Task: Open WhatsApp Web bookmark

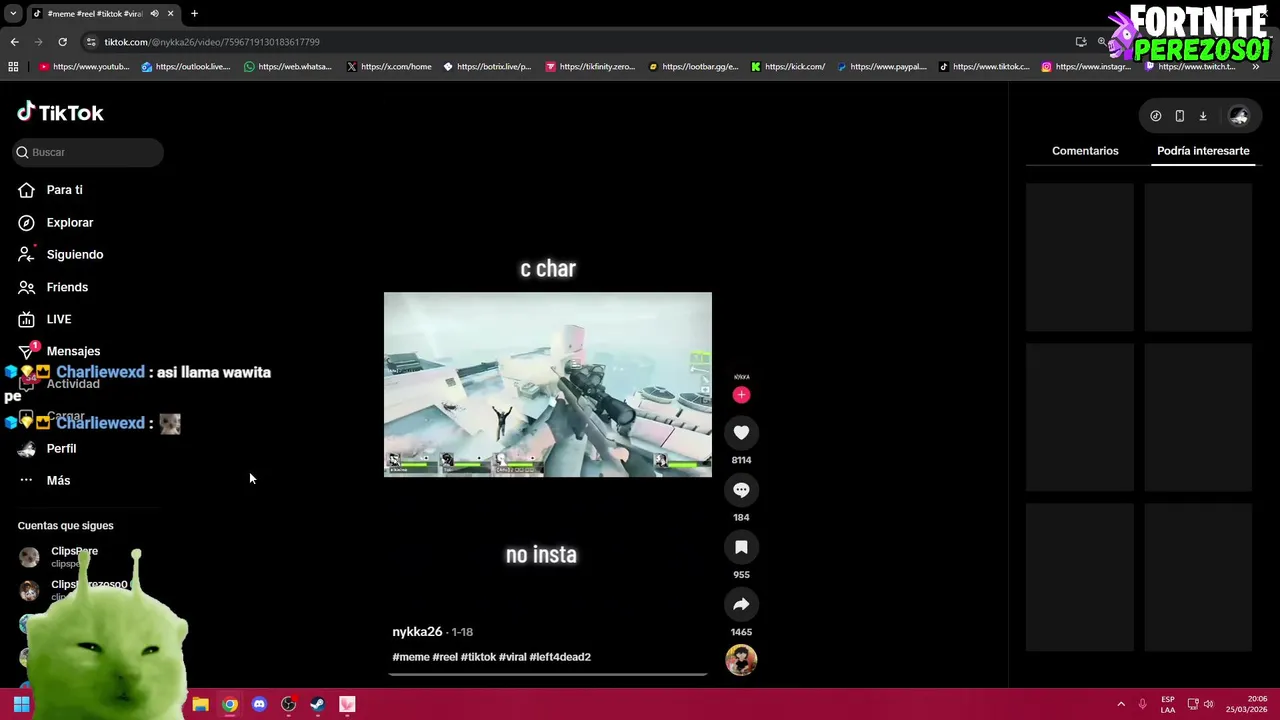Action: point(288,67)
